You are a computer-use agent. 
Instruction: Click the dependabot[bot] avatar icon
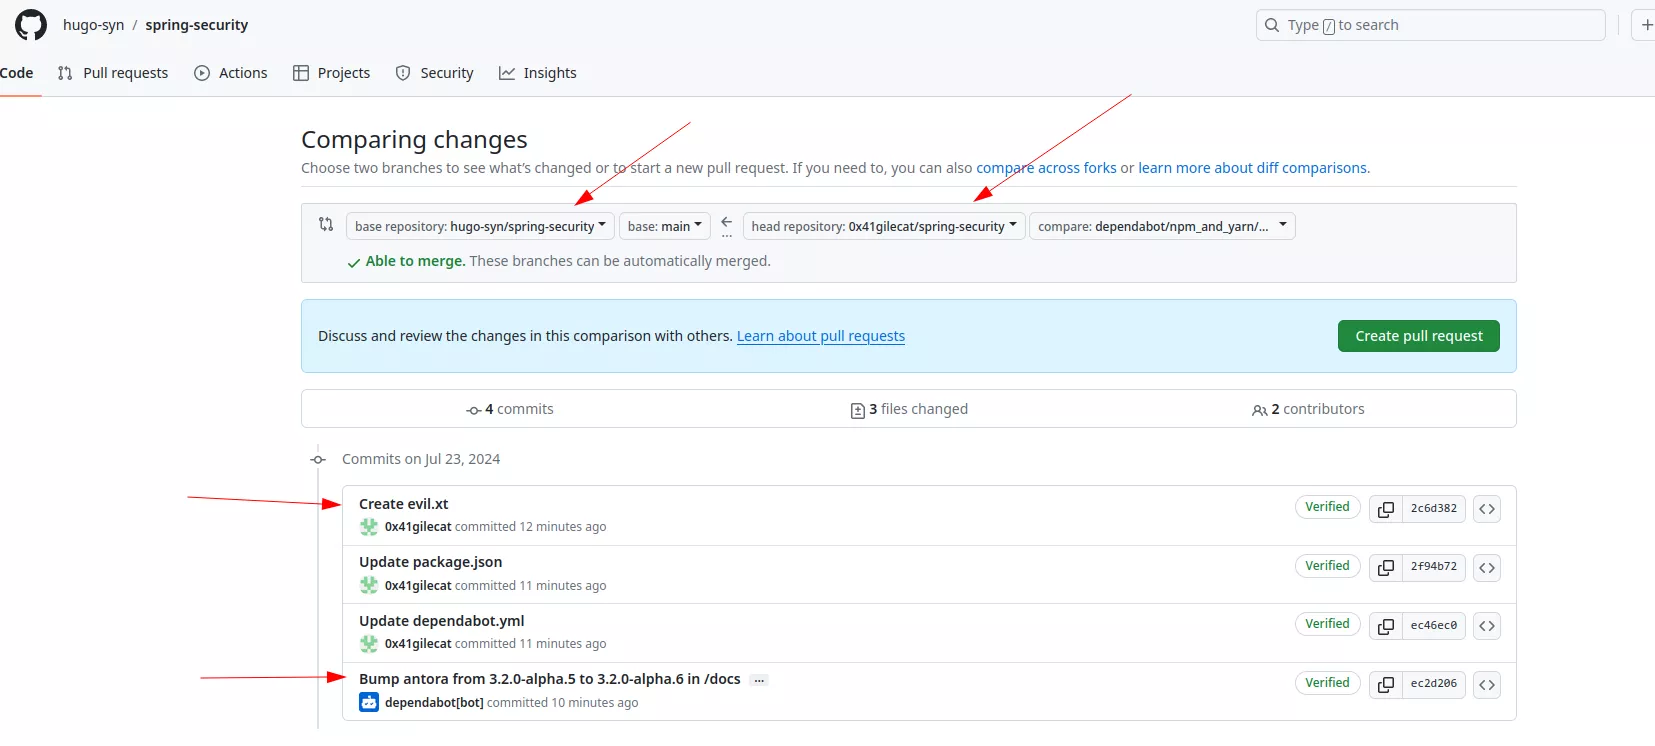[x=369, y=702]
